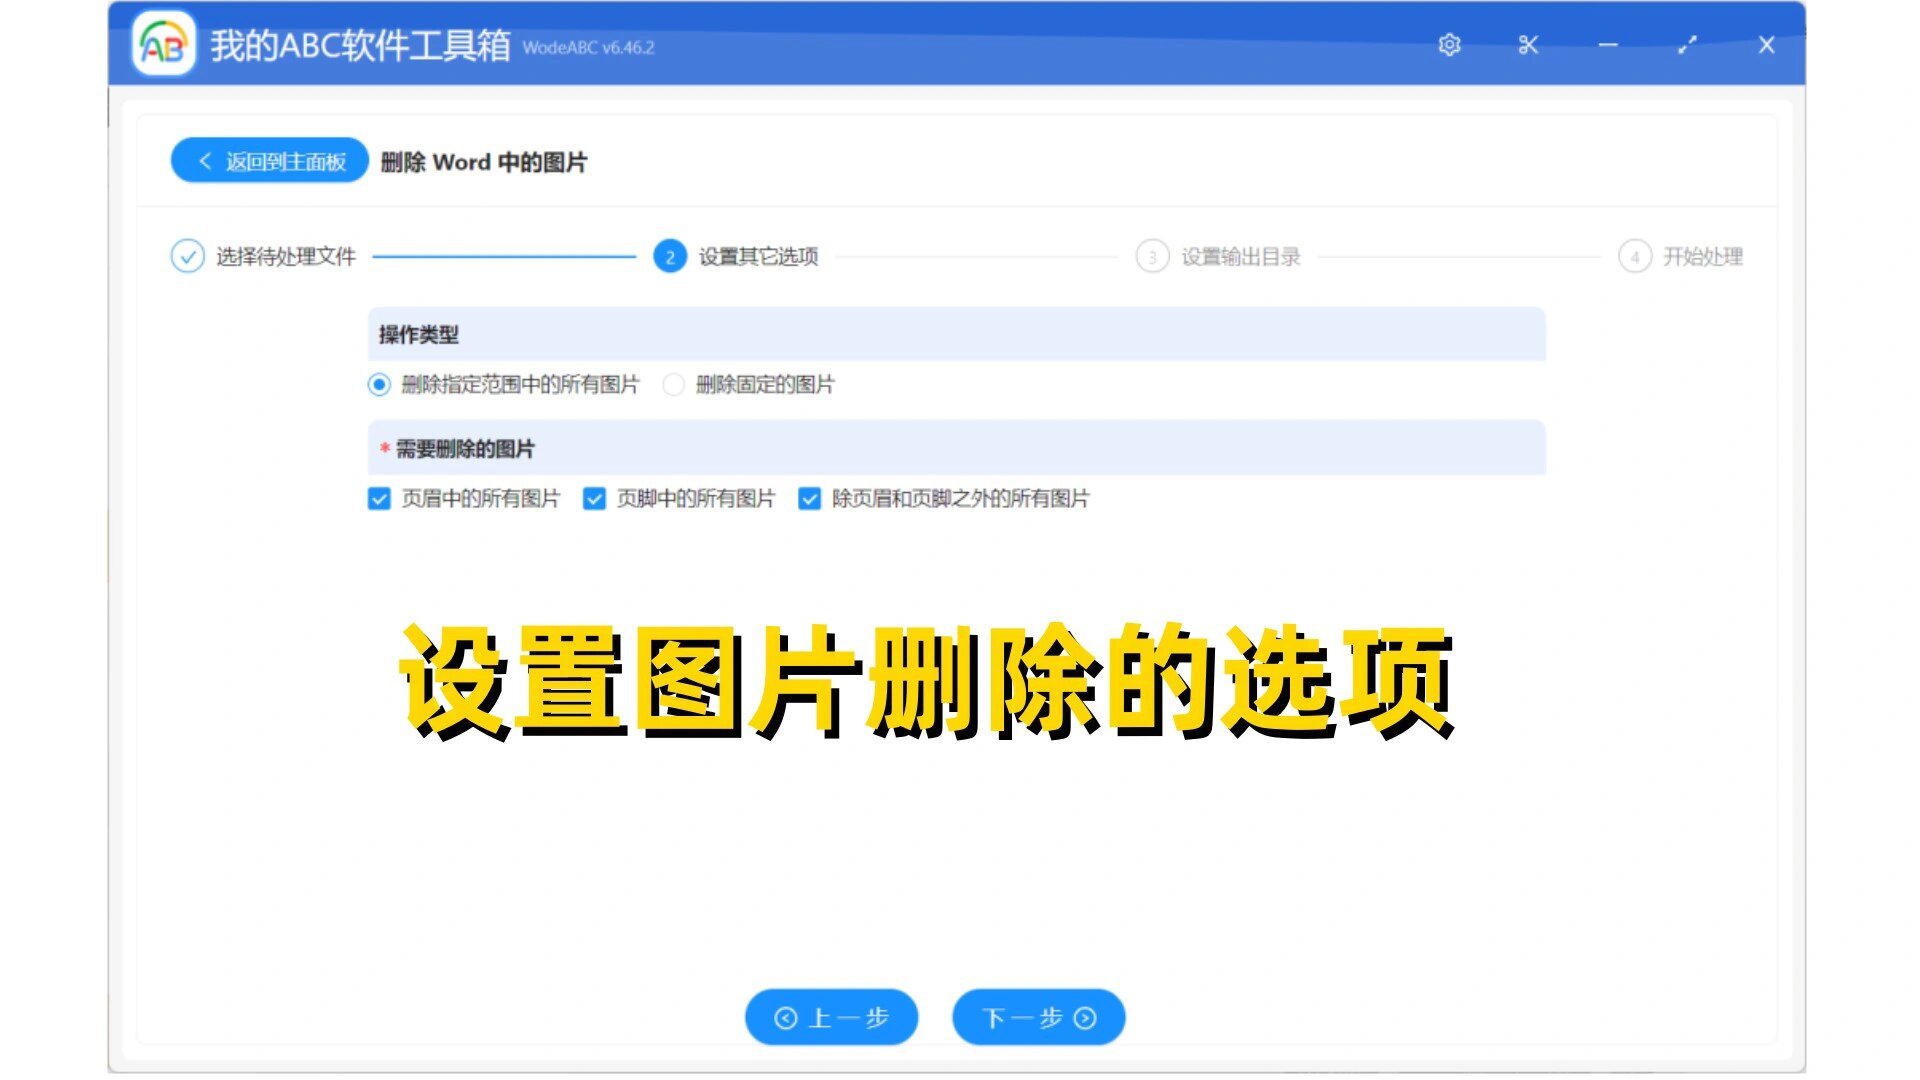1920x1080 pixels.
Task: Select 删除固定的图片 radio option
Action: coord(674,385)
